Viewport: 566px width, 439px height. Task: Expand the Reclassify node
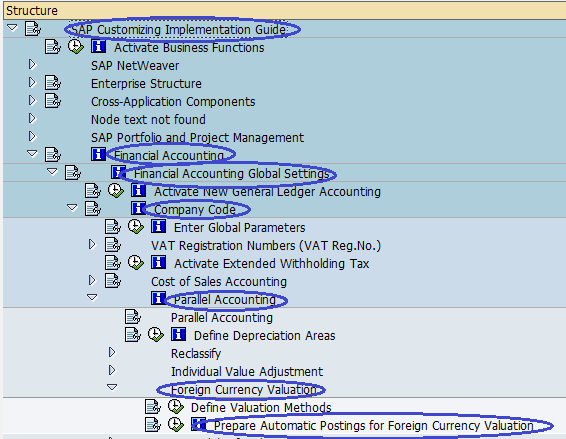112,352
